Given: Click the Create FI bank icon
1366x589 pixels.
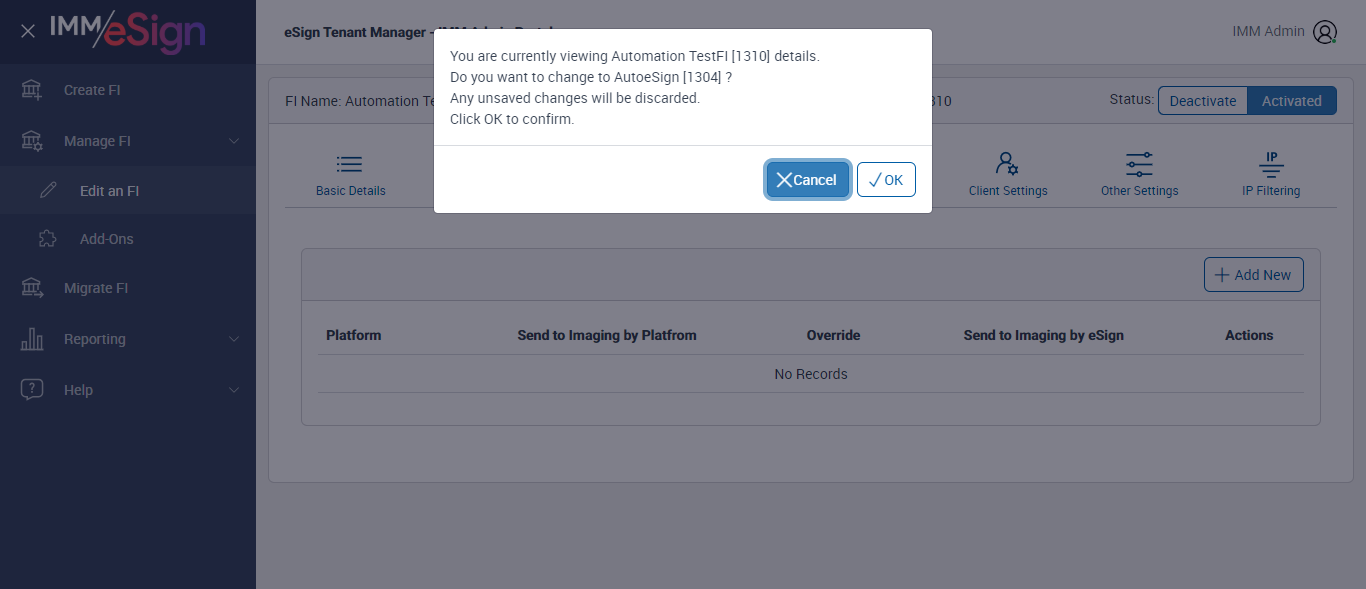Looking at the screenshot, I should [32, 90].
